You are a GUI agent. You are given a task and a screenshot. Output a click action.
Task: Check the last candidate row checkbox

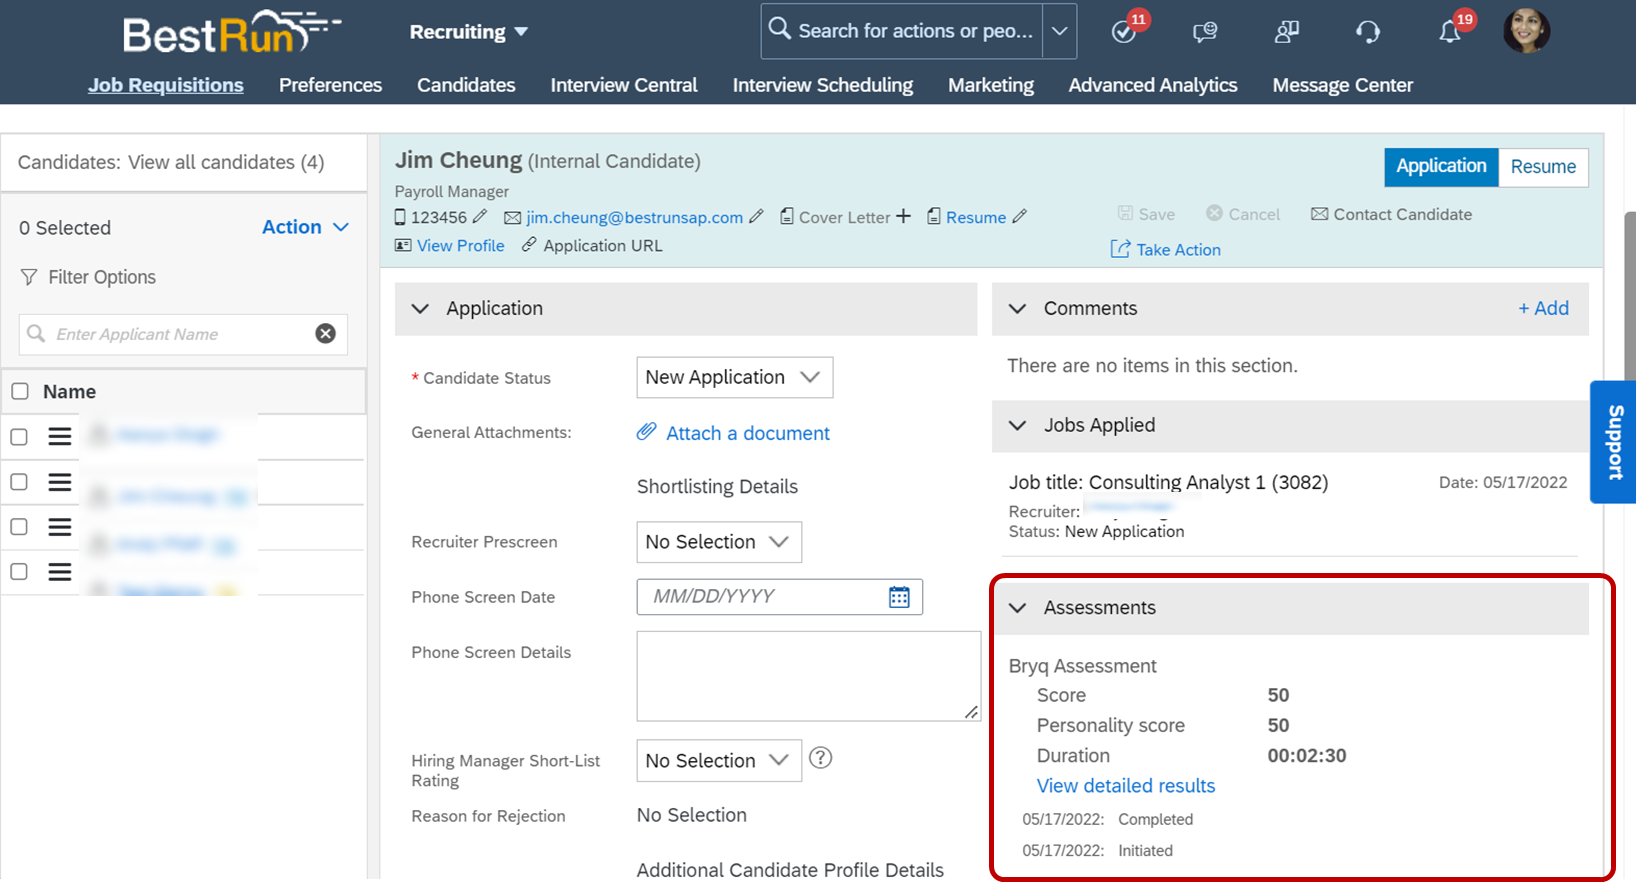[x=19, y=572]
